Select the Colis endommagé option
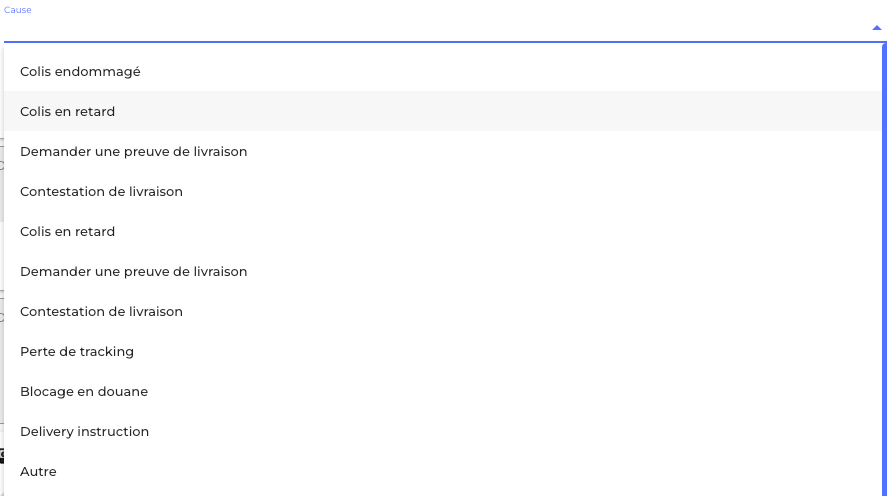The width and height of the screenshot is (887, 496). (80, 72)
